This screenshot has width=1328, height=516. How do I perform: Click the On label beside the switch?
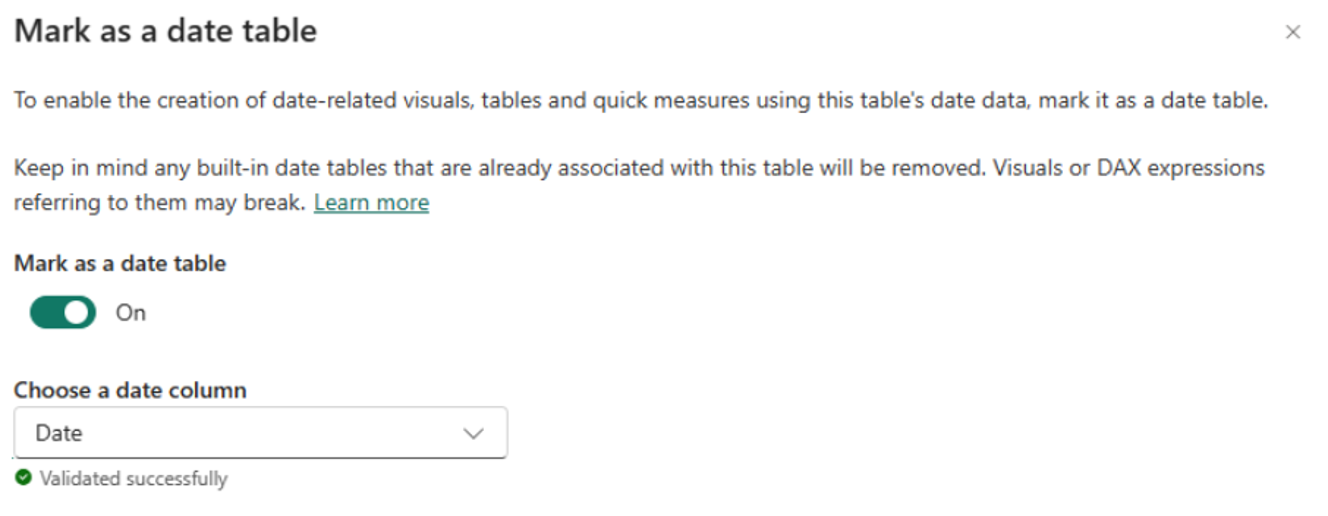pos(131,313)
